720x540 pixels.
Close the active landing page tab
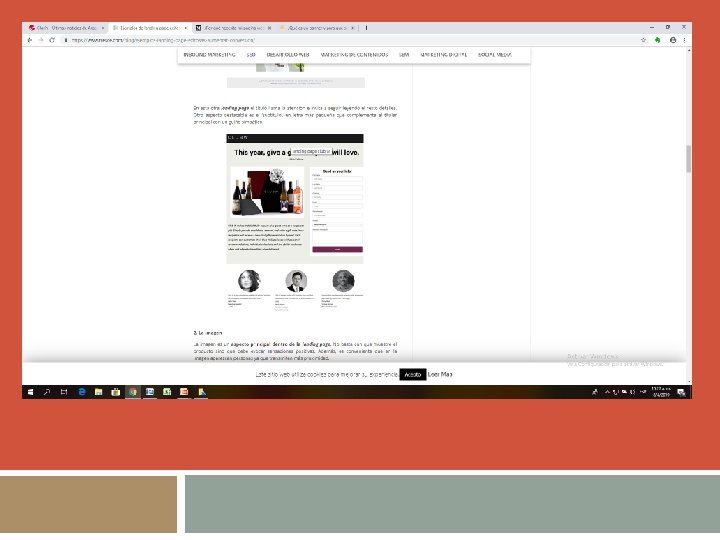186,28
